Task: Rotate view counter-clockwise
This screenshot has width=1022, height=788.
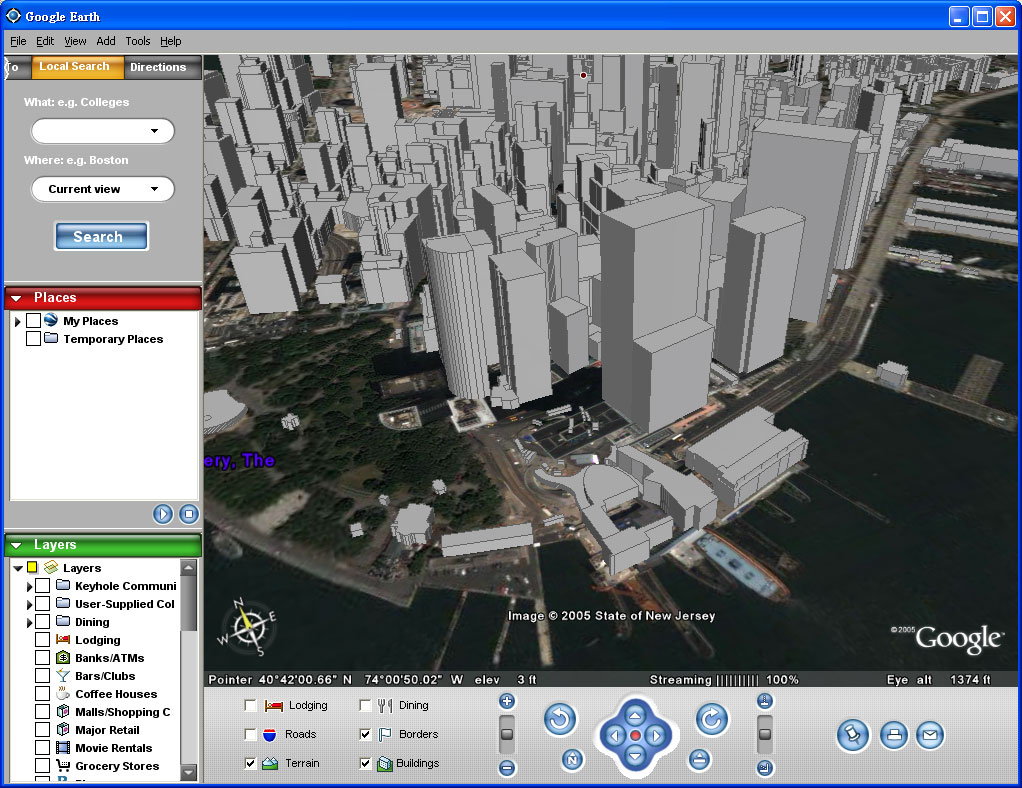Action: click(x=560, y=720)
